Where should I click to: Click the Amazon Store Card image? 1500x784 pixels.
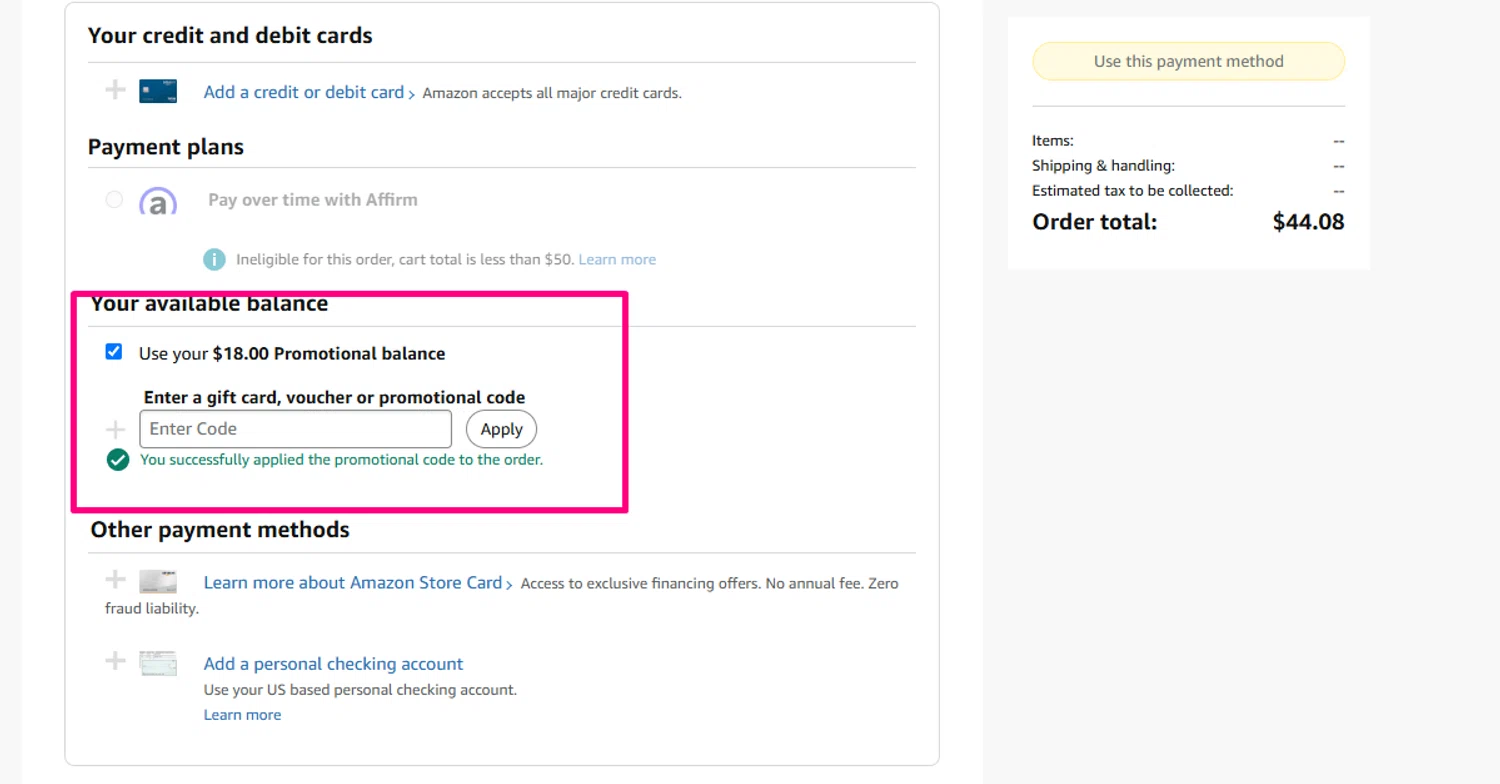[158, 582]
